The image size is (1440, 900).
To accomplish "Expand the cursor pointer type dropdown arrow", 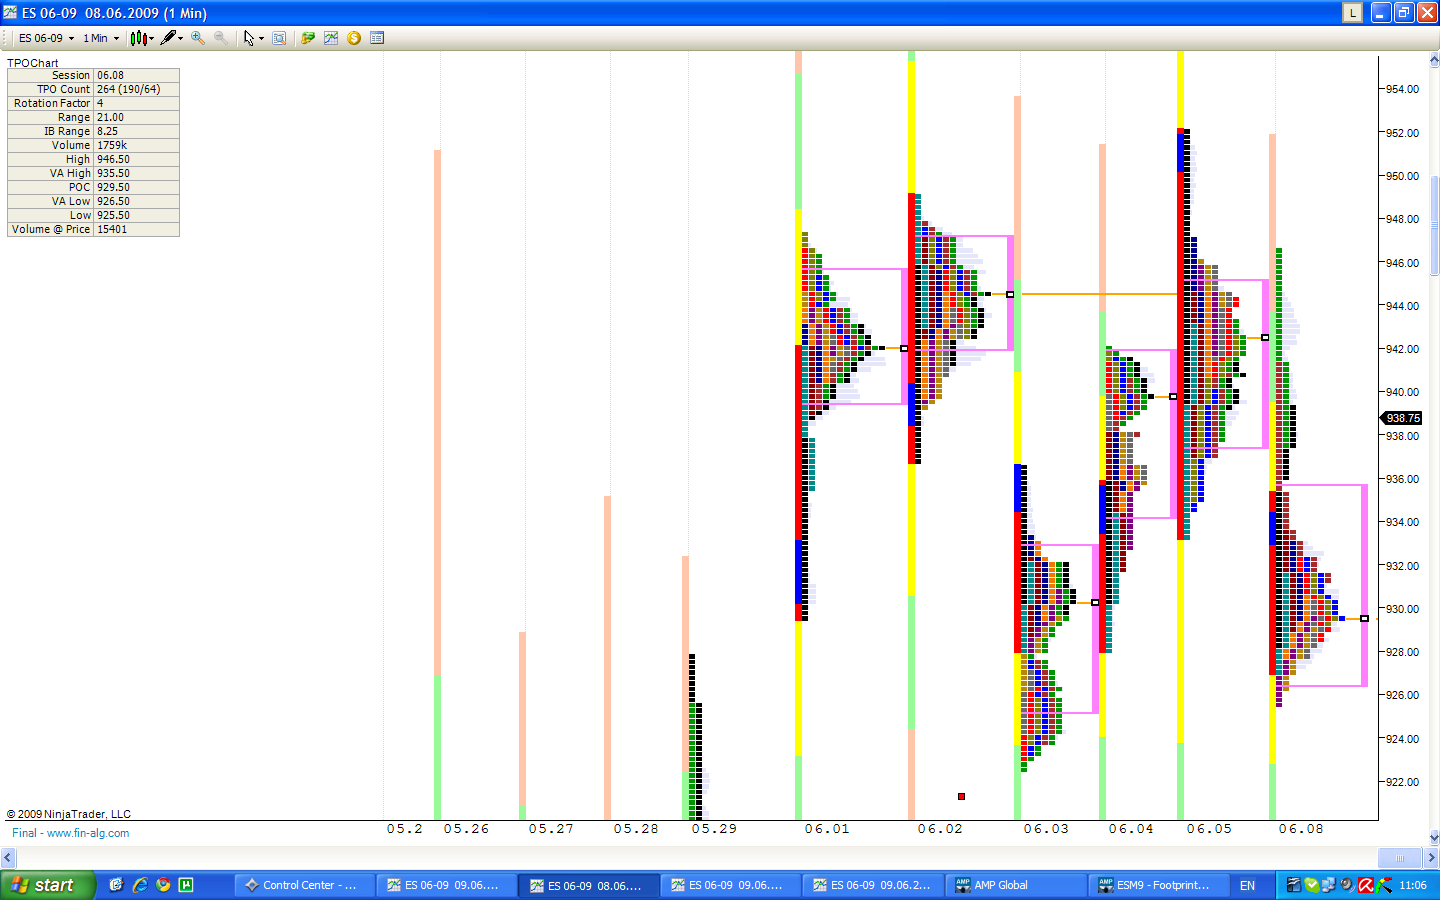I will point(261,39).
